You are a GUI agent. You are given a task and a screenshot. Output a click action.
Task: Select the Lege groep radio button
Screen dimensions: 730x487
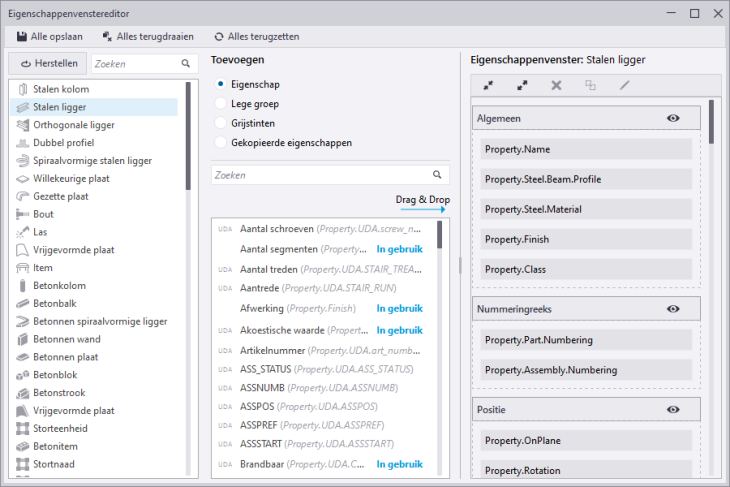pos(222,104)
